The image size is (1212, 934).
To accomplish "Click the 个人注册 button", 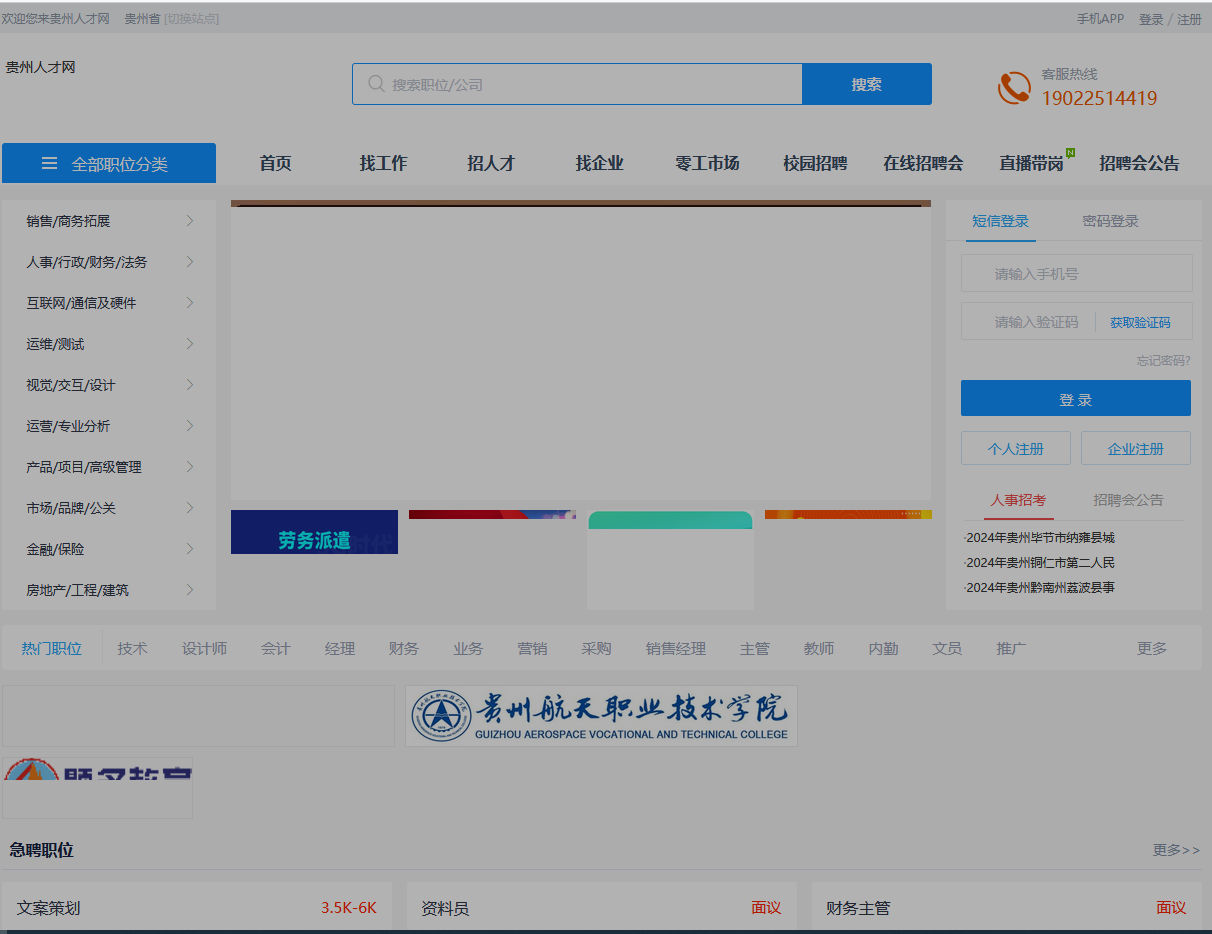I will click(x=1016, y=448).
